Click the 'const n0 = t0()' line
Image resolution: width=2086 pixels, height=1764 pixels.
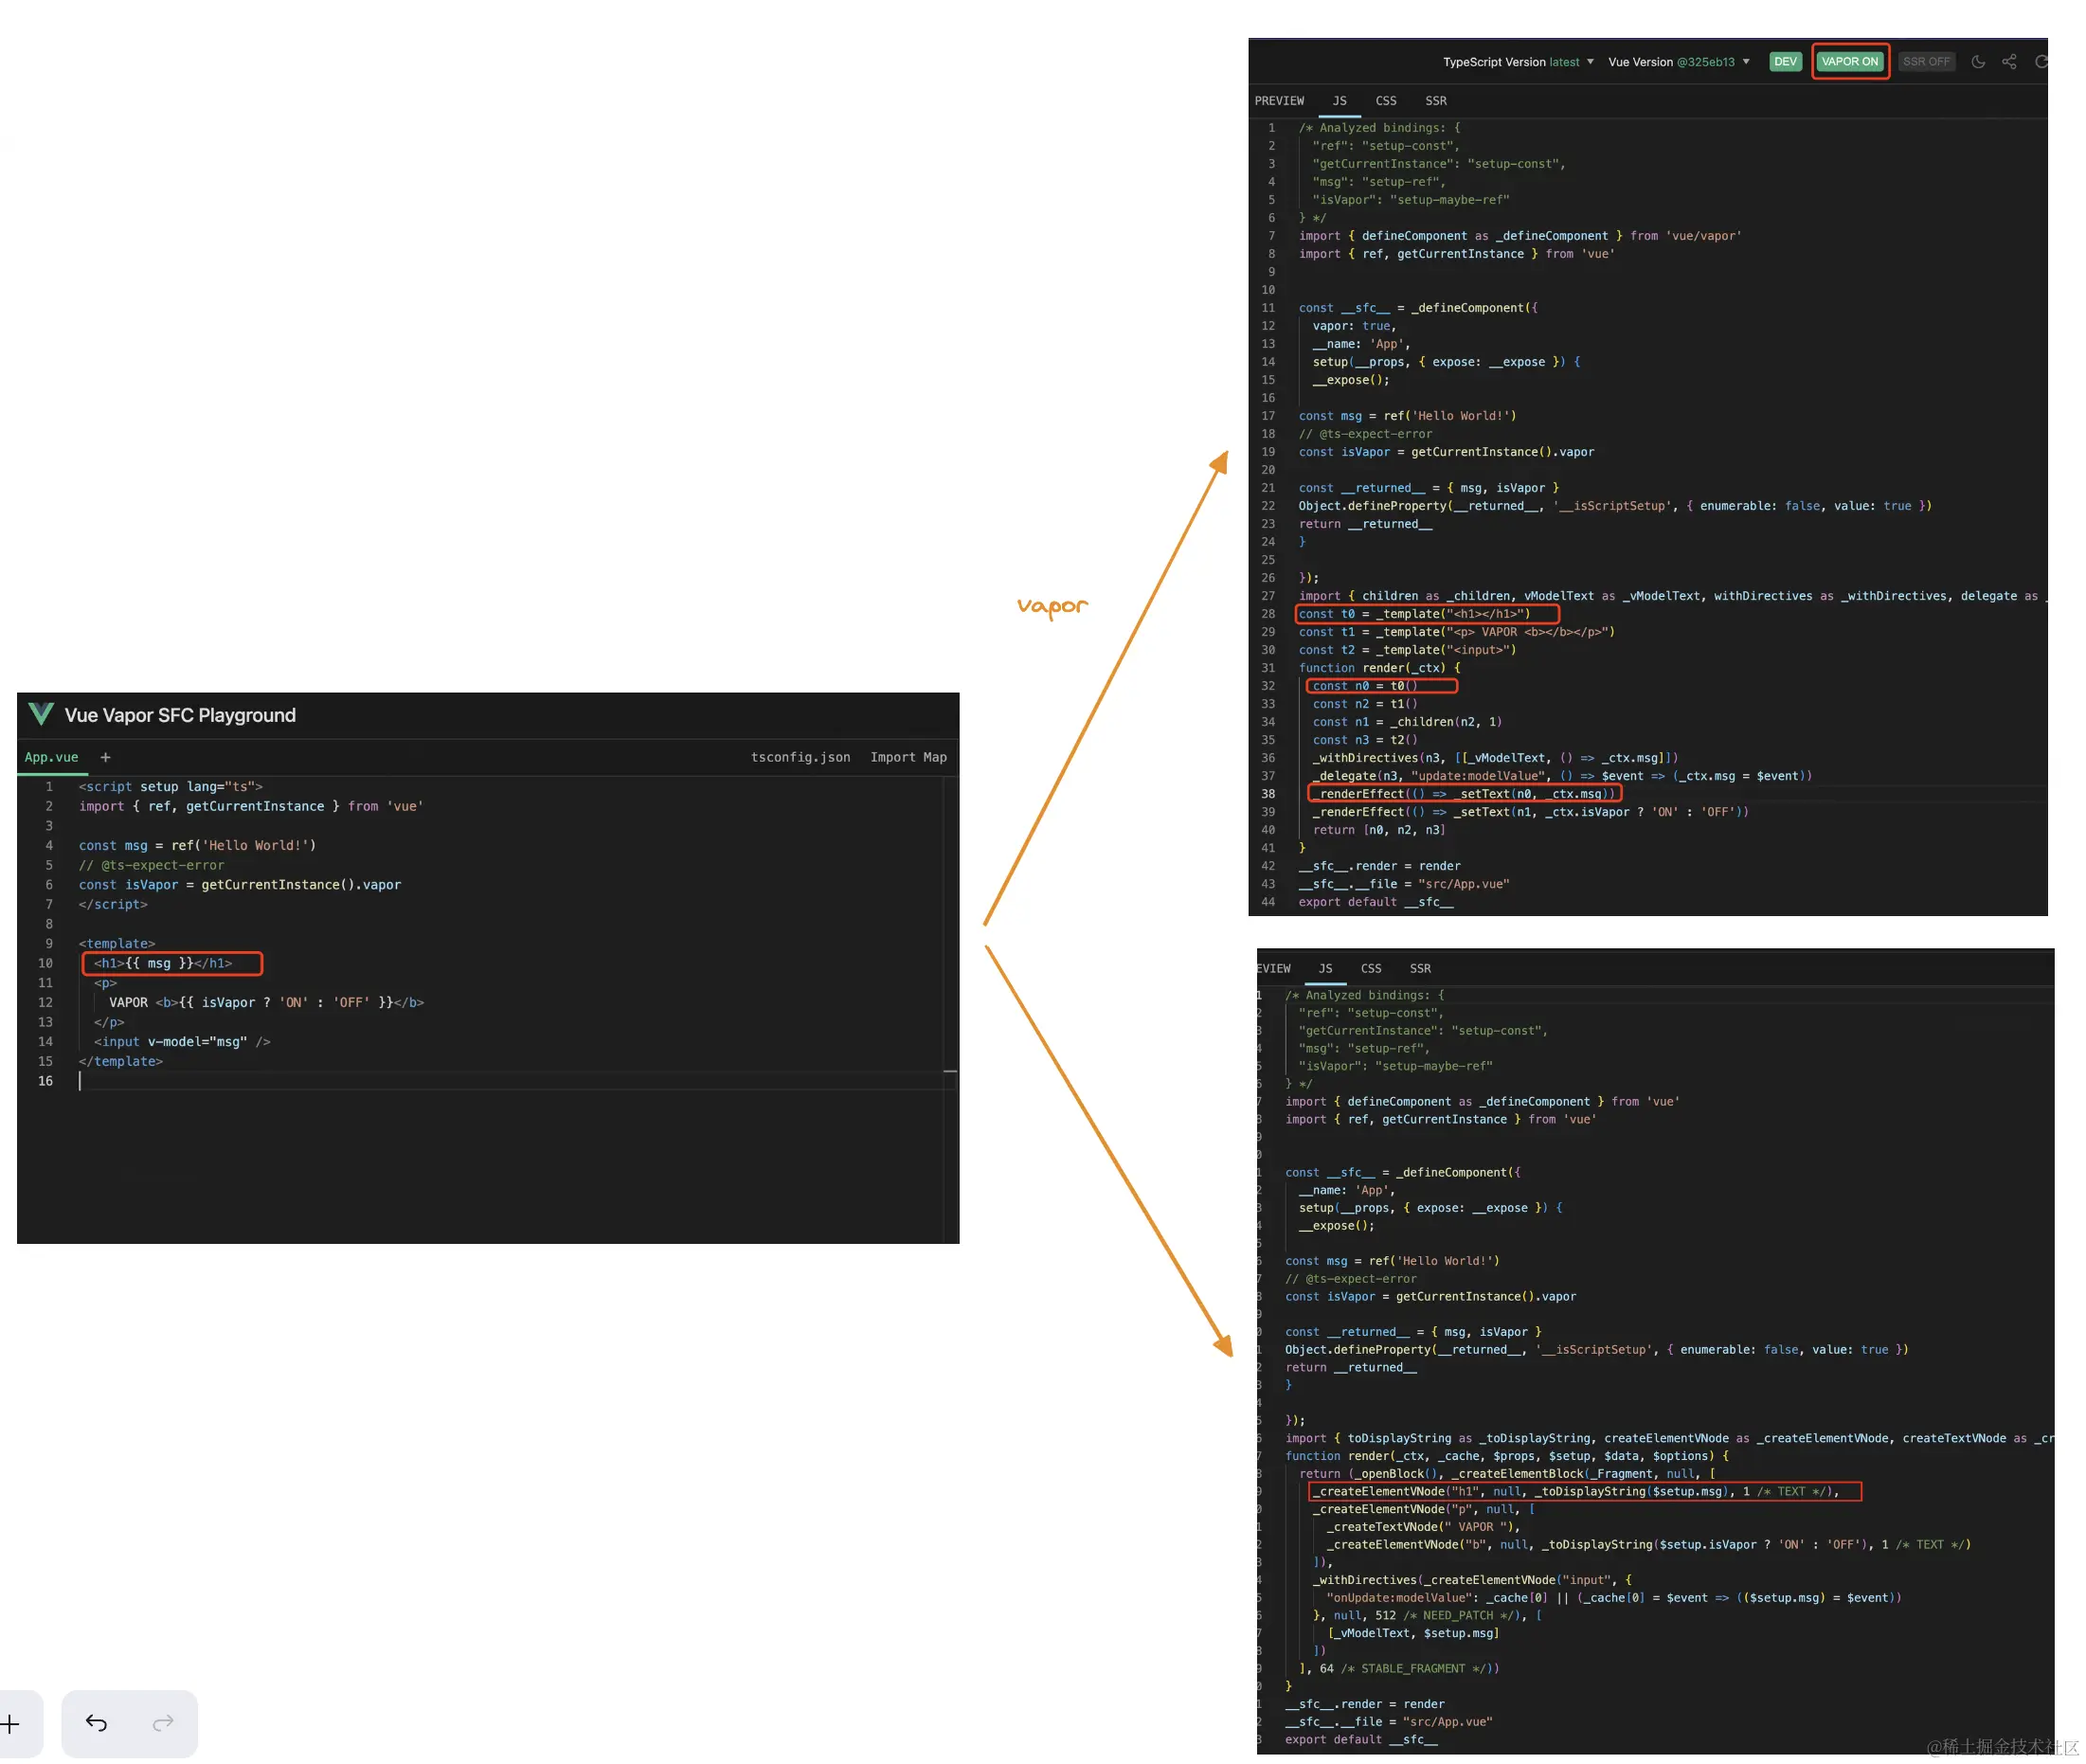point(1364,686)
